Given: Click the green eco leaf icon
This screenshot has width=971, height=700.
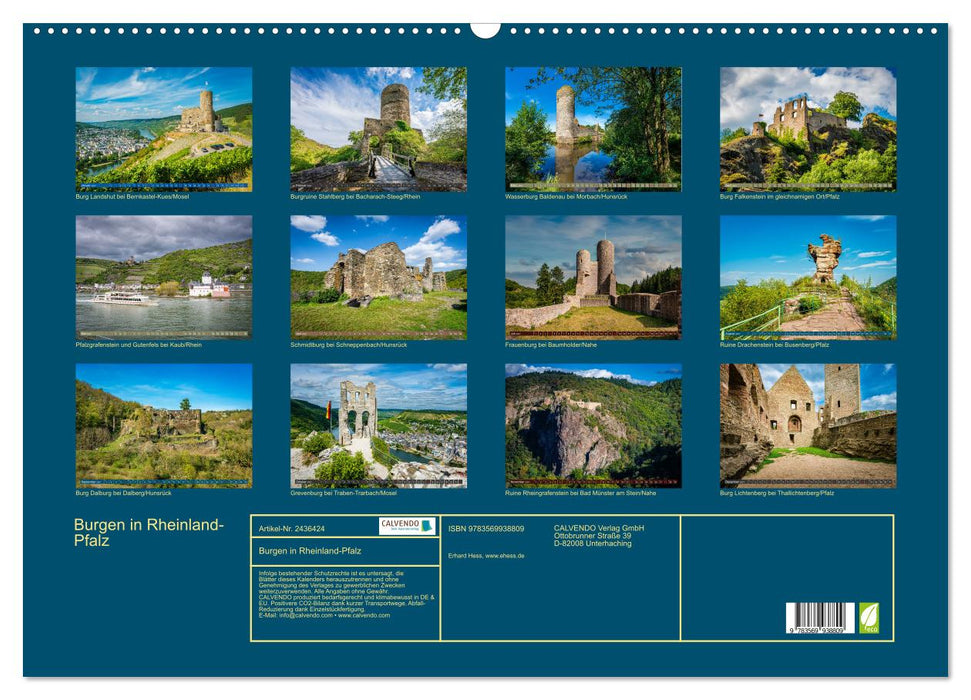Looking at the screenshot, I should tap(868, 618).
